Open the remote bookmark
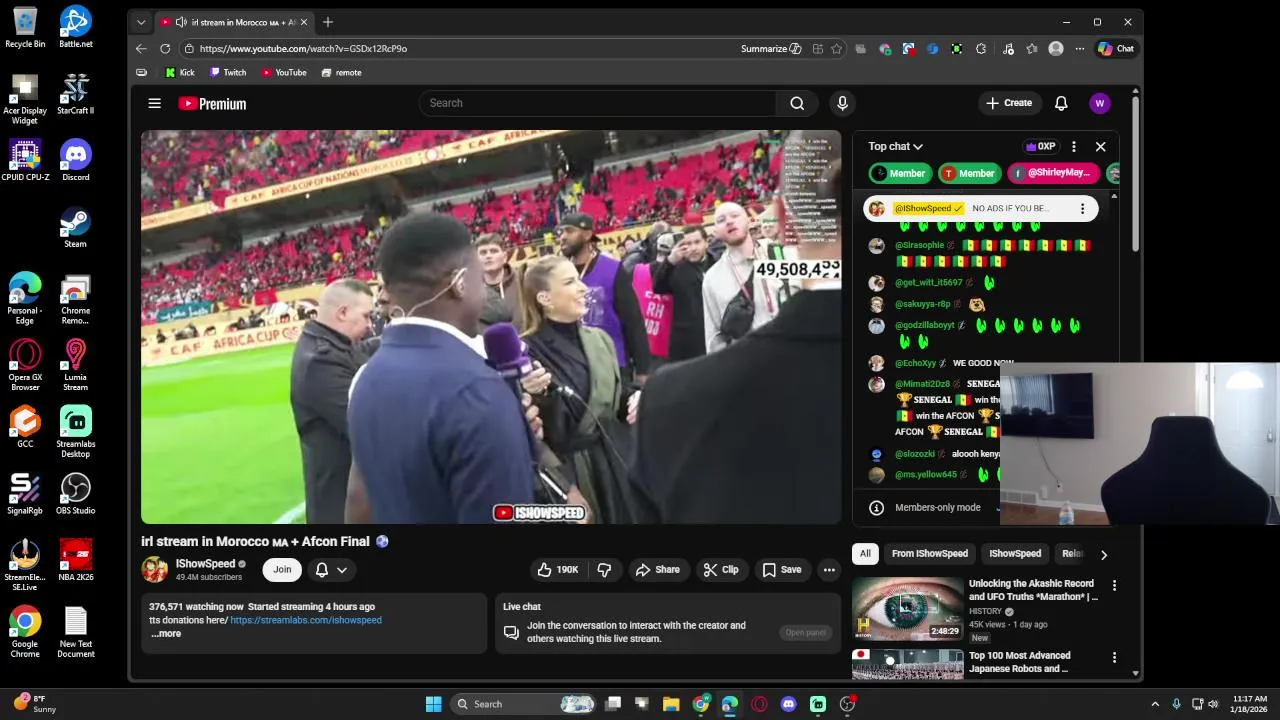This screenshot has width=1280, height=720. (x=342, y=72)
